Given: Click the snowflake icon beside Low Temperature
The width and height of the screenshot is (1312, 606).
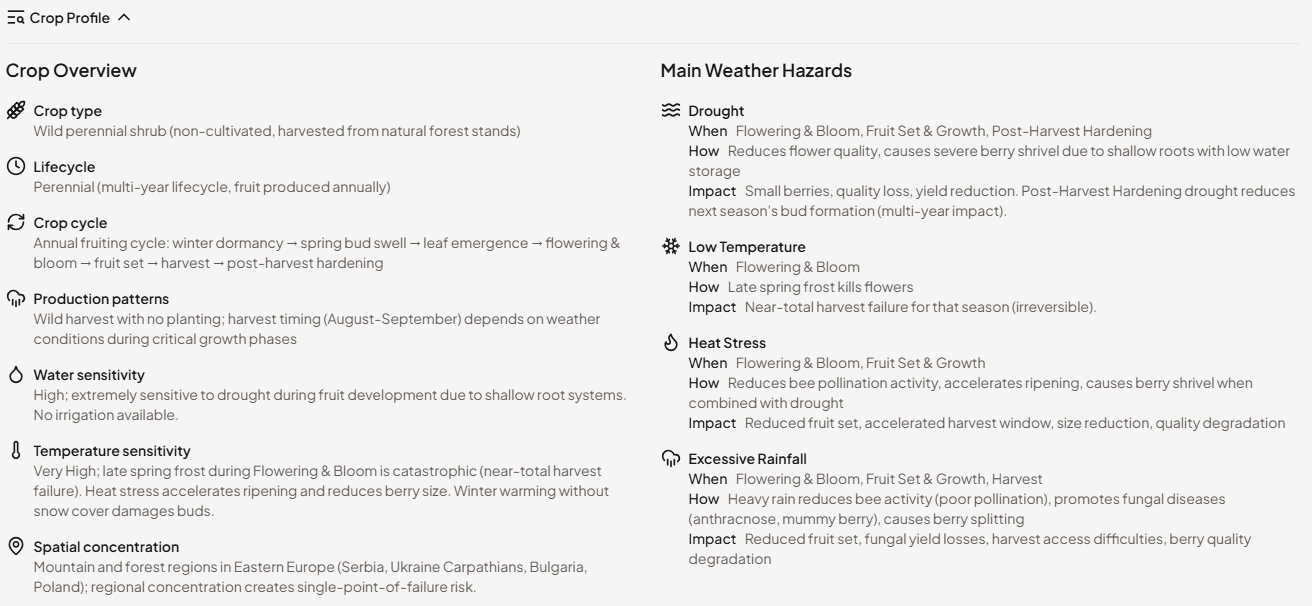Looking at the screenshot, I should coord(670,247).
